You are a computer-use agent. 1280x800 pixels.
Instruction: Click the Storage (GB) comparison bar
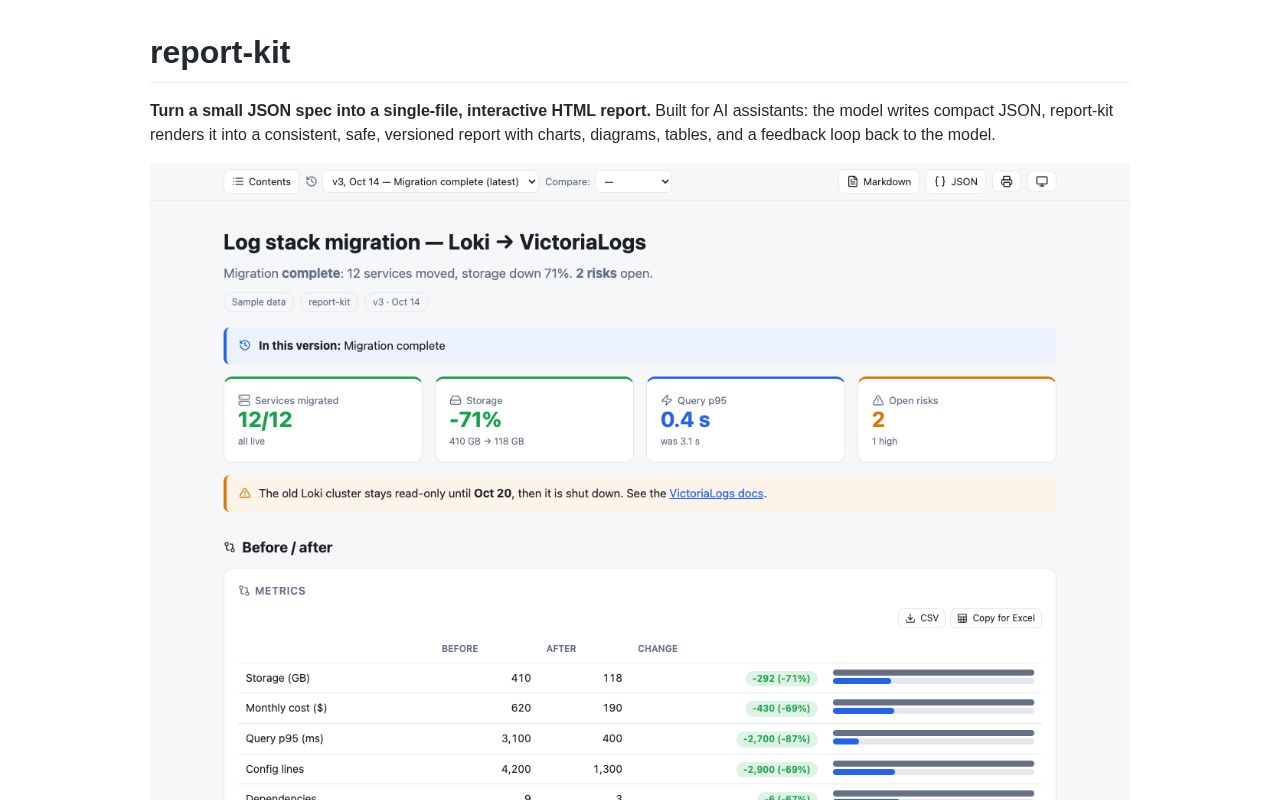[x=933, y=677]
